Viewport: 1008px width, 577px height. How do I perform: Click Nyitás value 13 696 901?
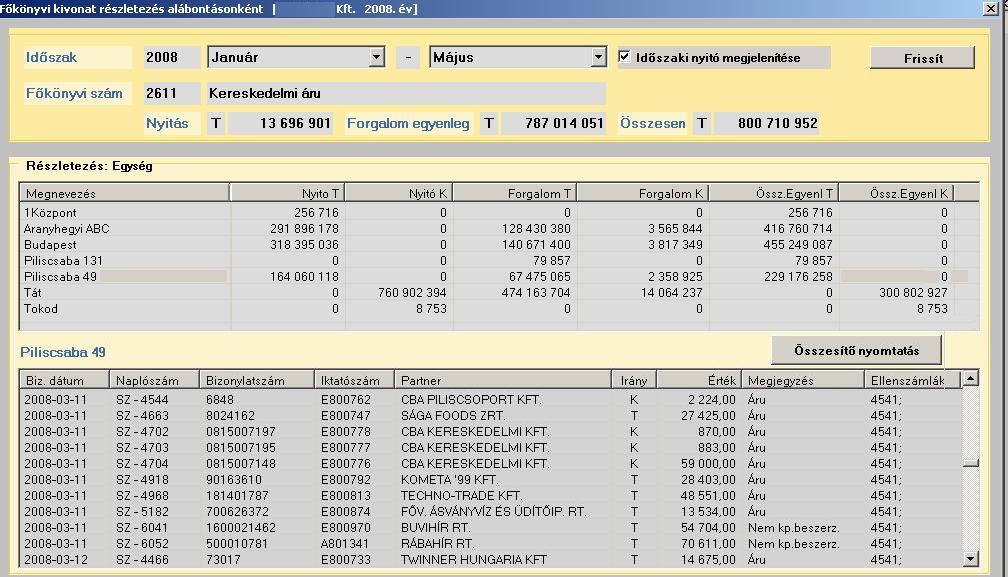coord(281,123)
